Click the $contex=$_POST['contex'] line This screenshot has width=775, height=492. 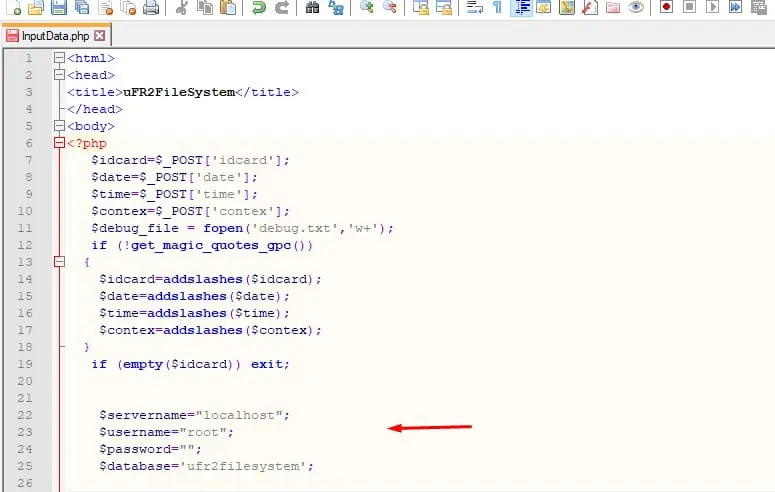click(190, 211)
